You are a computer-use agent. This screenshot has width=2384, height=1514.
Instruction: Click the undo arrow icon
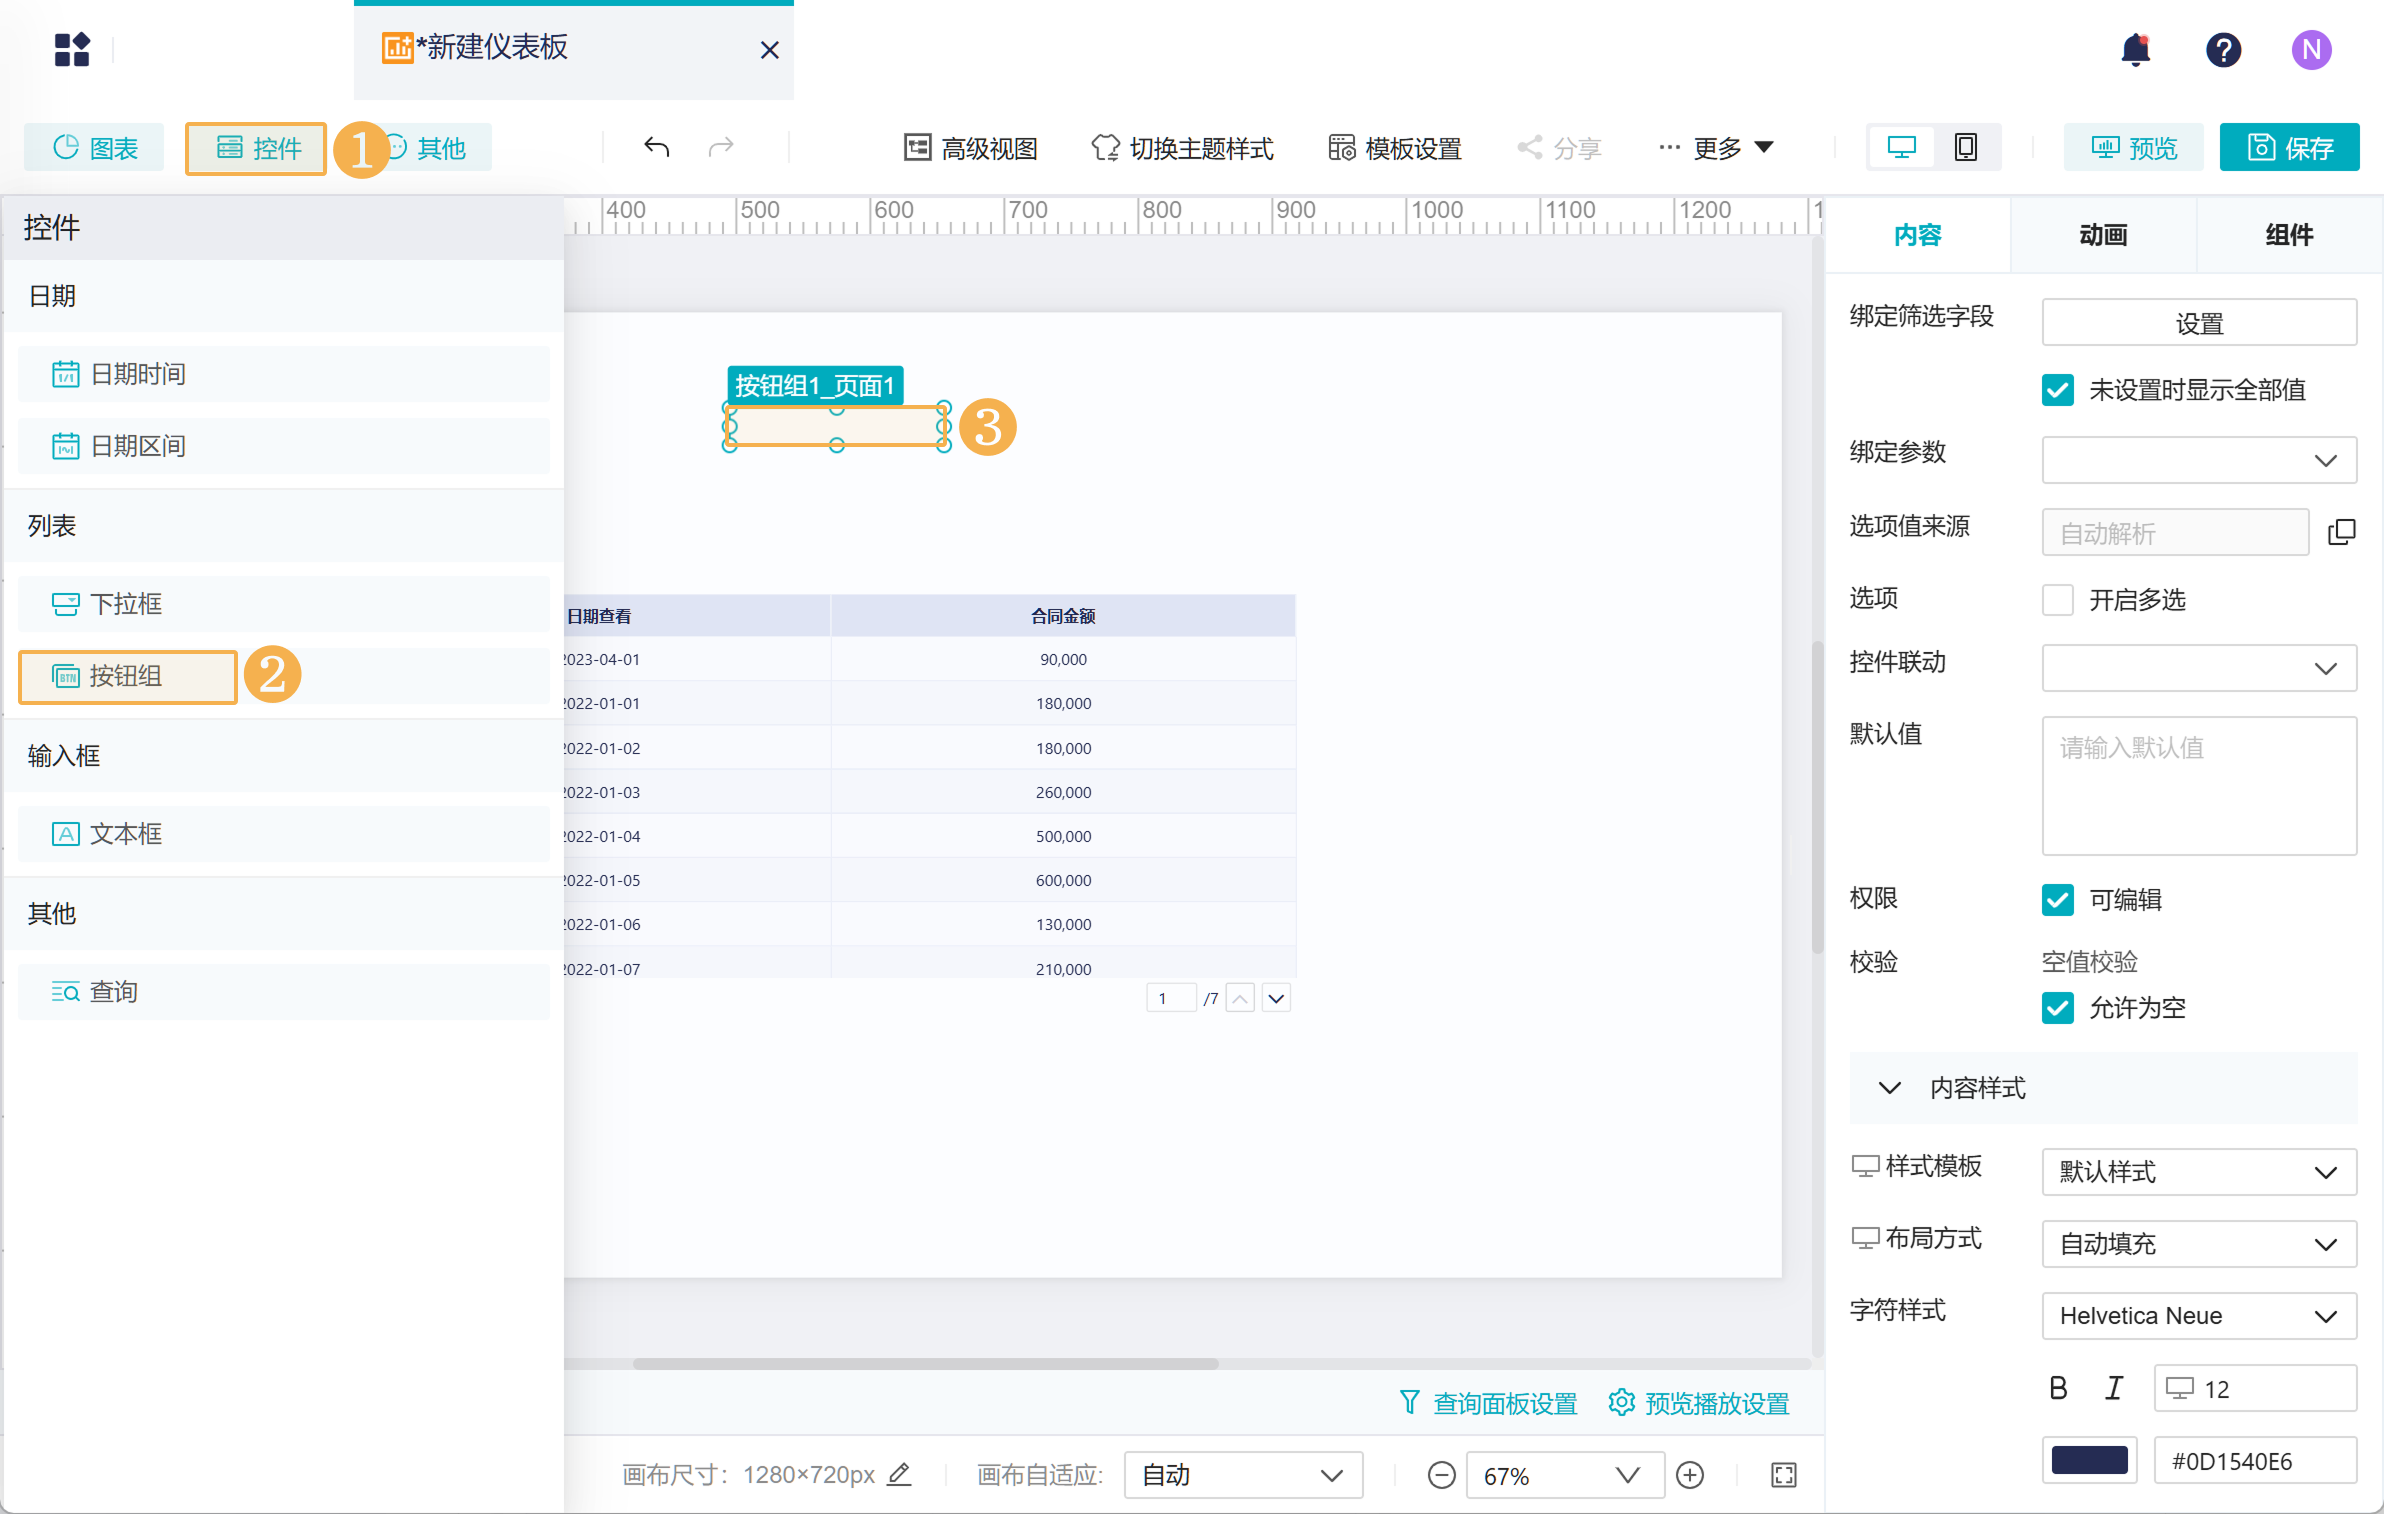[x=656, y=148]
